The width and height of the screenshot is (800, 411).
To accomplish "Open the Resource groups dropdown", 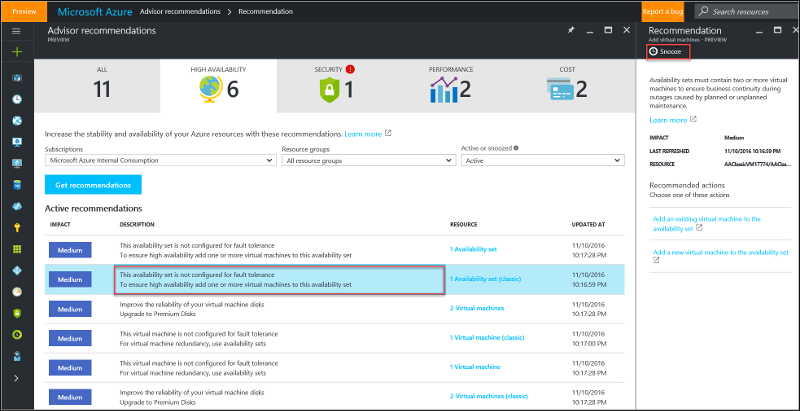I will 367,159.
